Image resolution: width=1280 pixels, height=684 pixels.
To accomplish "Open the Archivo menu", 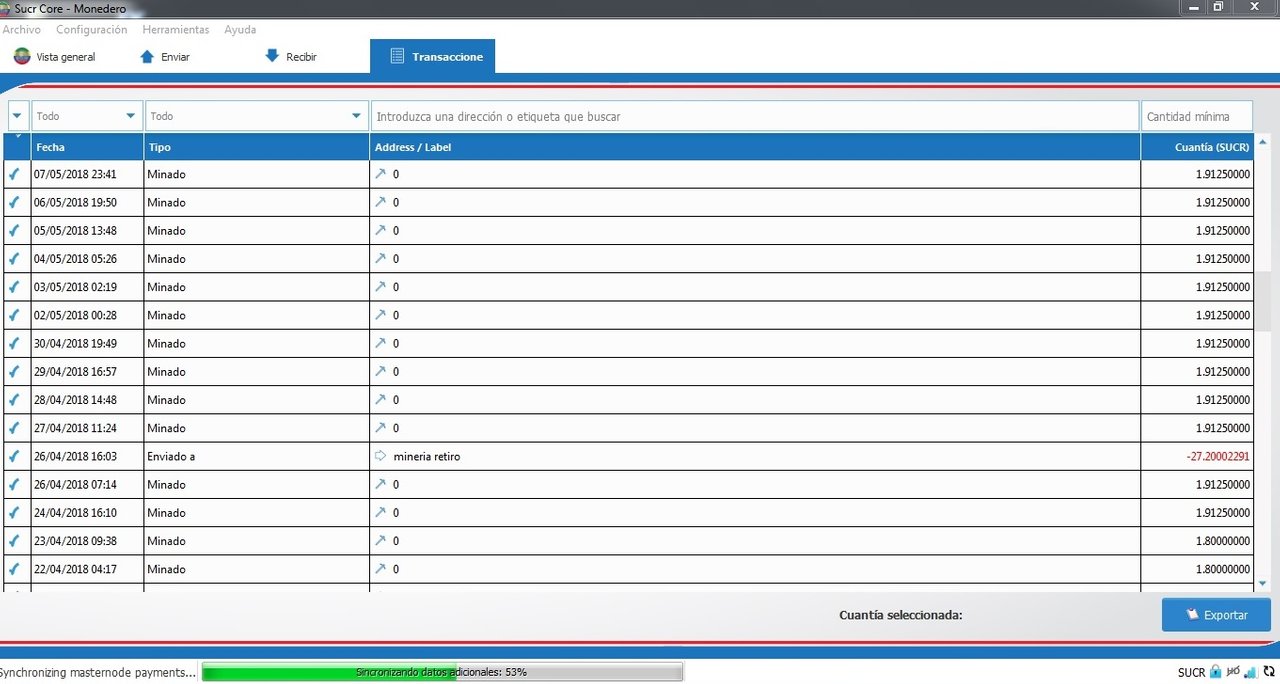I will point(21,30).
